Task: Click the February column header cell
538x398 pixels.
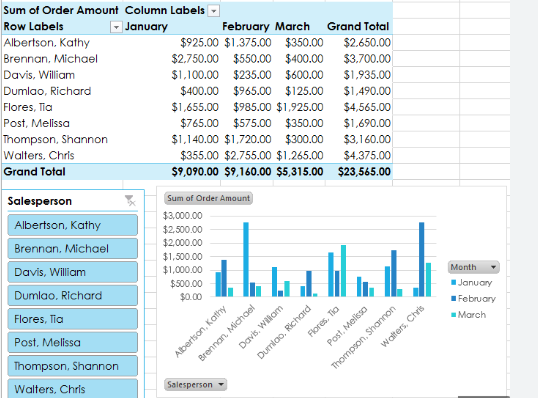Action: tap(246, 26)
